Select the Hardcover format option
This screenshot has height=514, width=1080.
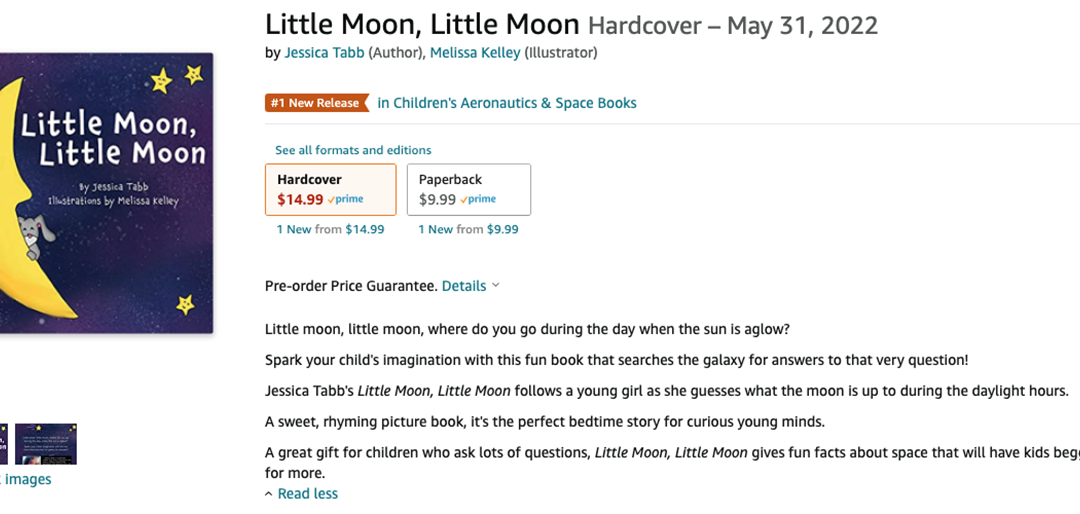click(331, 189)
